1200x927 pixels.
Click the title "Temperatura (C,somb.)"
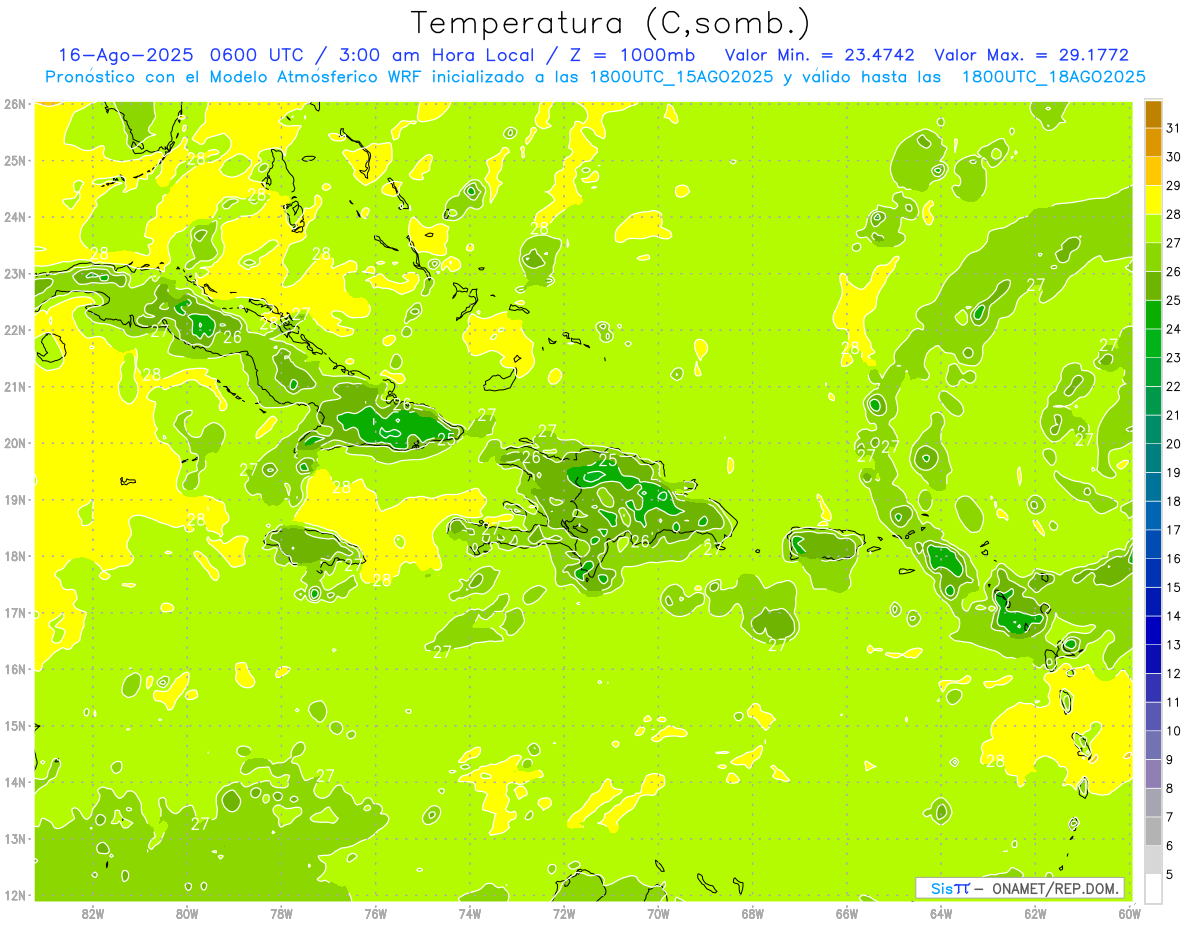tap(610, 23)
